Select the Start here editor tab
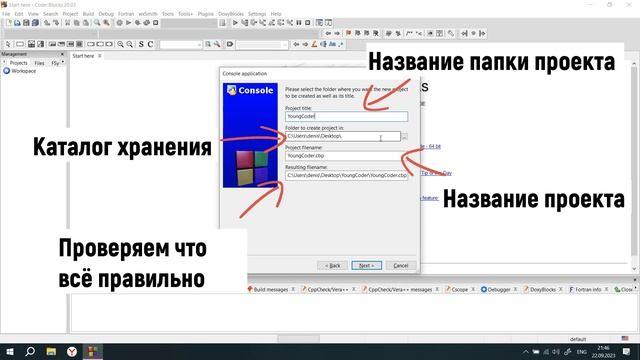640x360 pixels. pyautogui.click(x=83, y=56)
